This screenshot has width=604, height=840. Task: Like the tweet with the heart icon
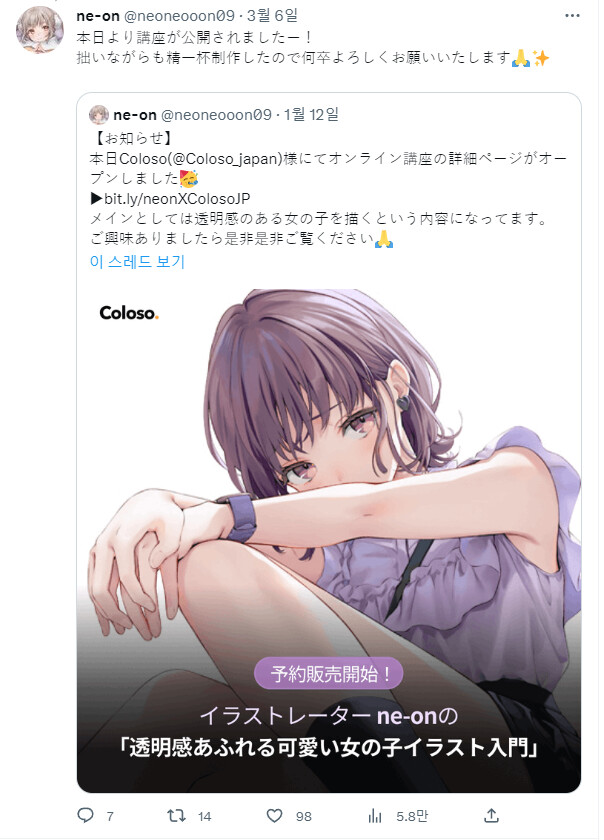coord(274,816)
